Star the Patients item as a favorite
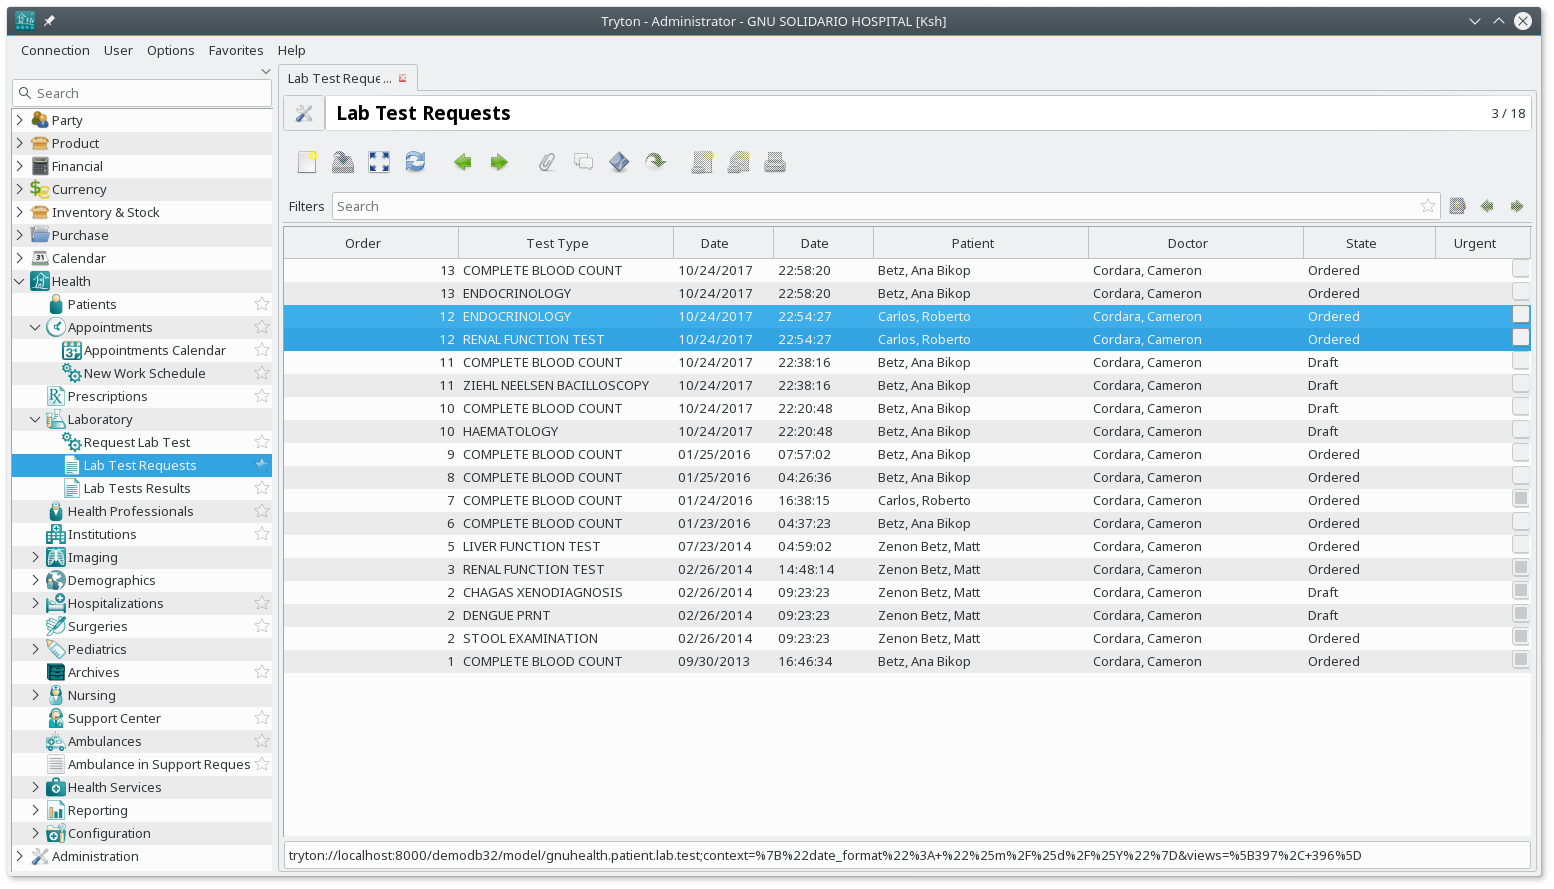1554x889 pixels. coord(261,304)
